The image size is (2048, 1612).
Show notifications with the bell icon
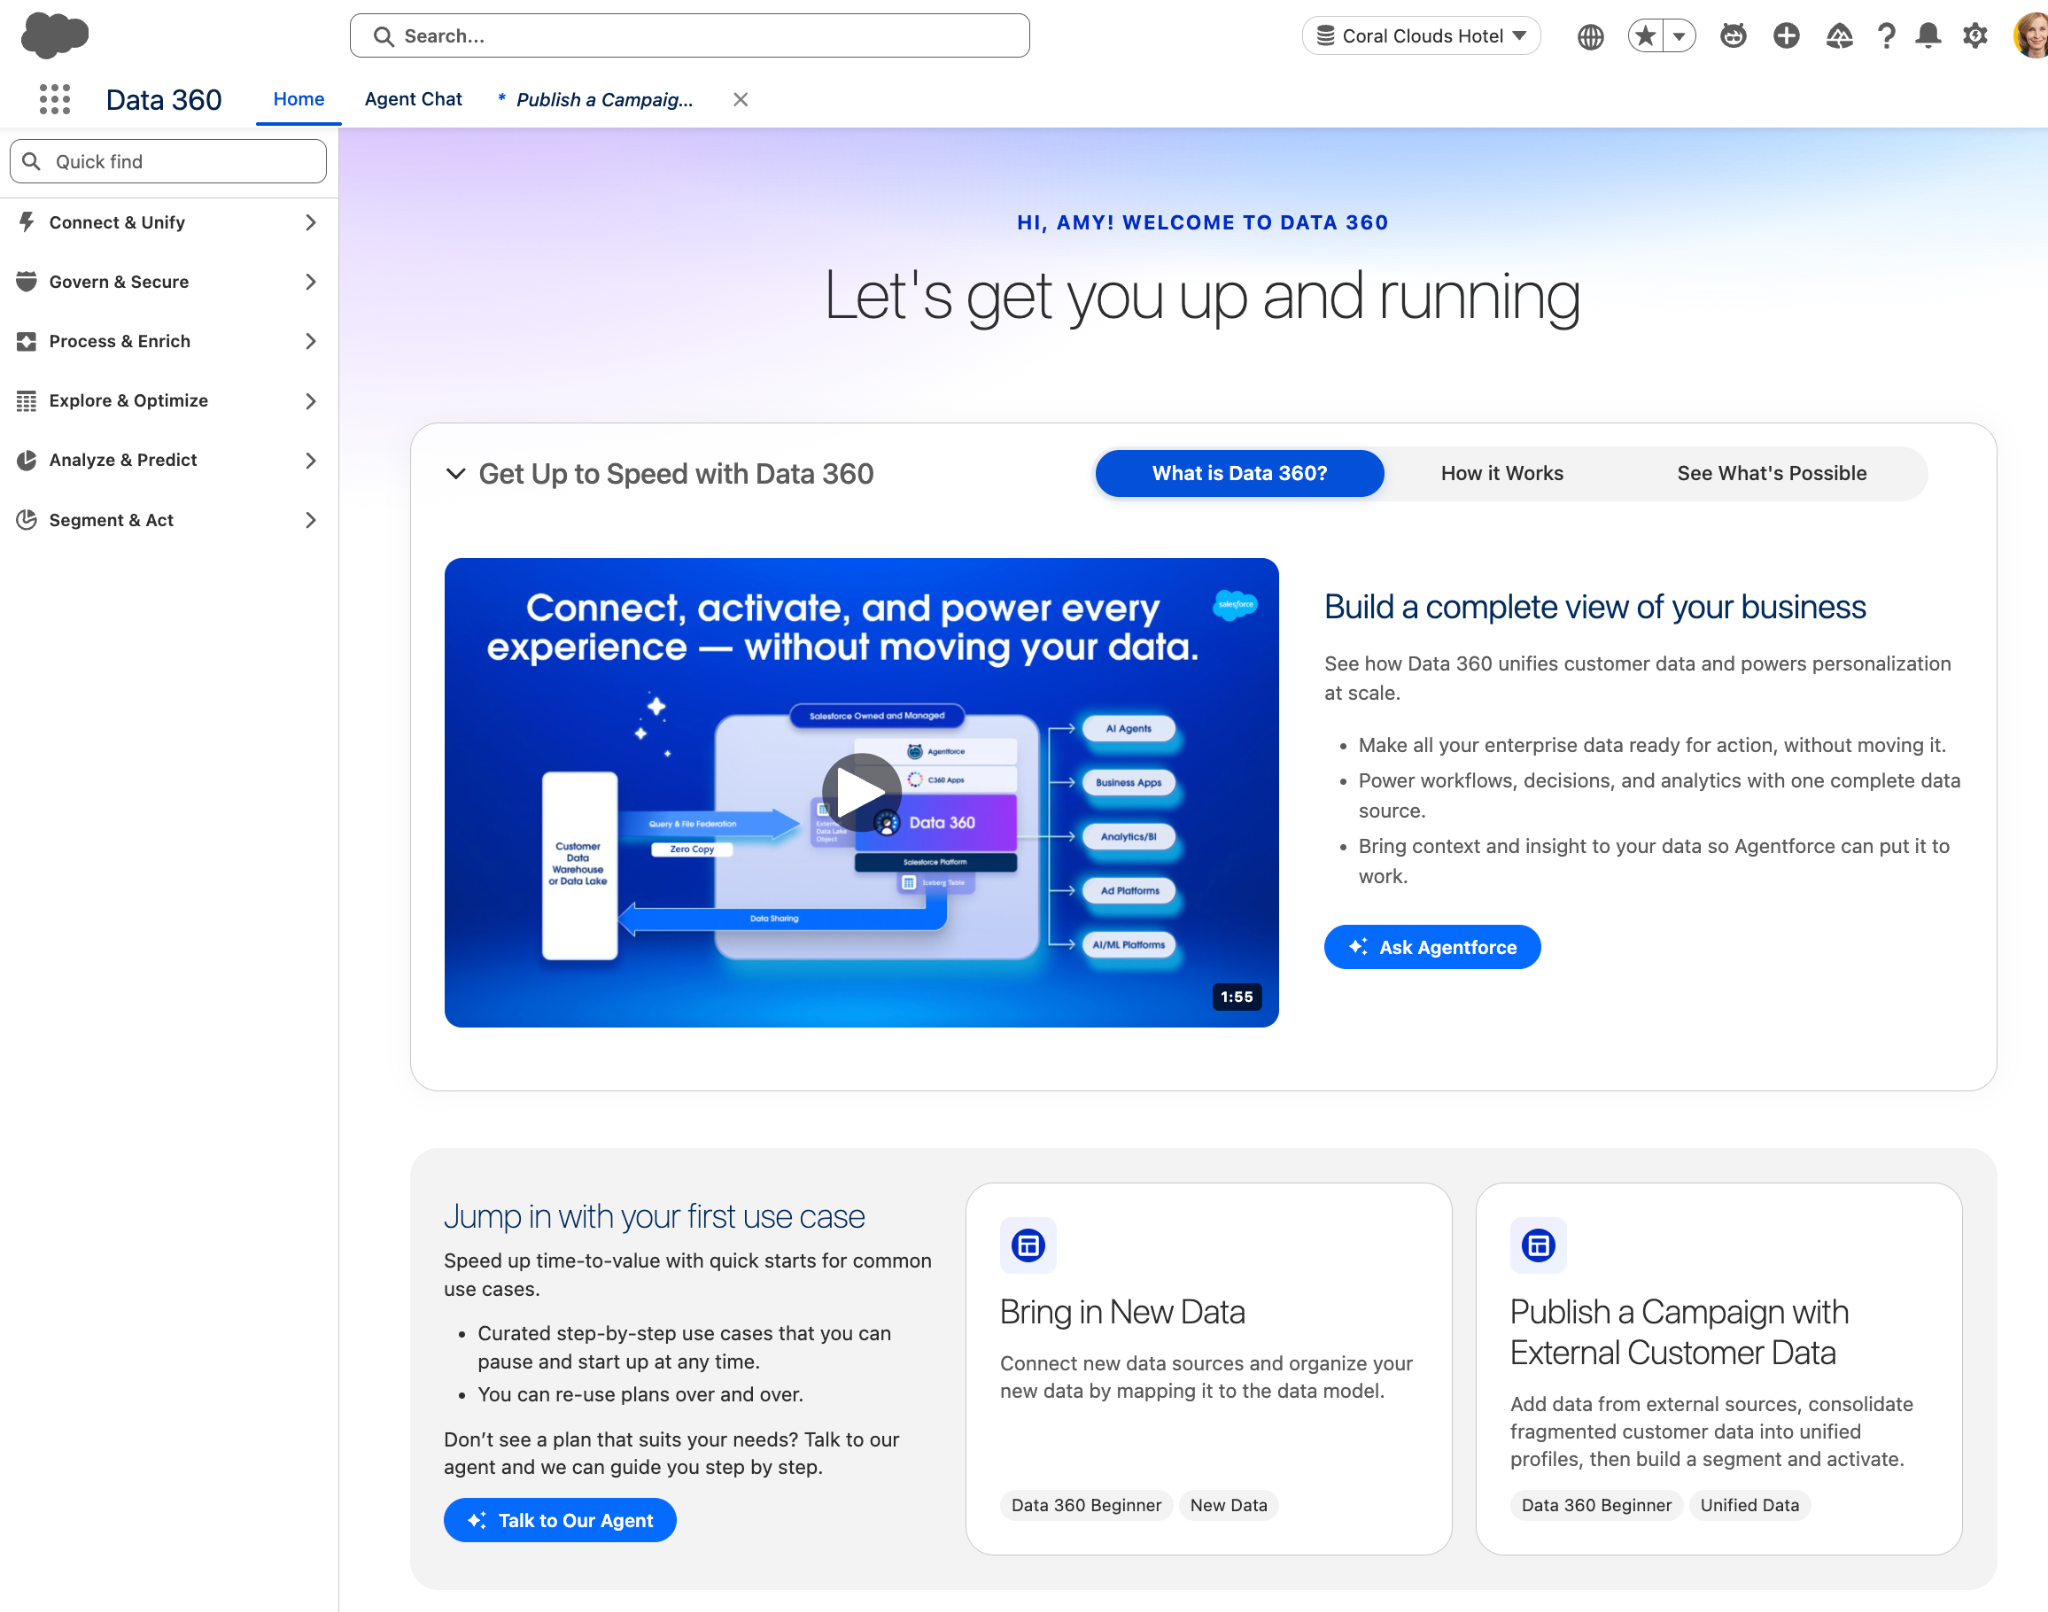pos(1928,36)
